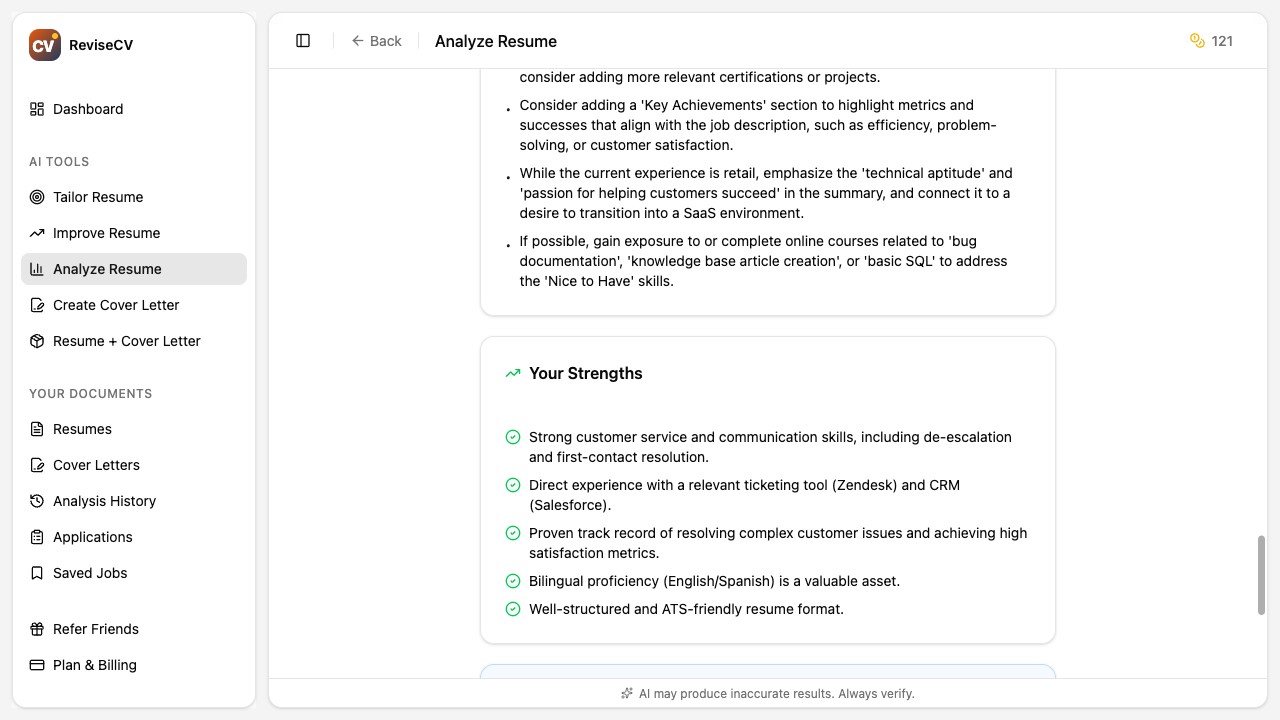Open the Applications section
1280x720 pixels.
click(x=92, y=537)
